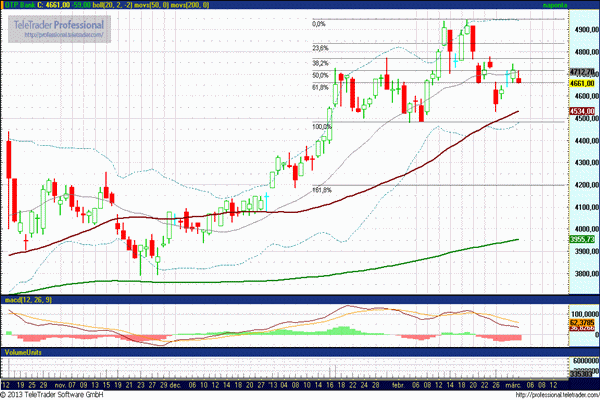Click the 0,0% Fibonacci level label
The width and height of the screenshot is (600, 400).
tap(319, 24)
